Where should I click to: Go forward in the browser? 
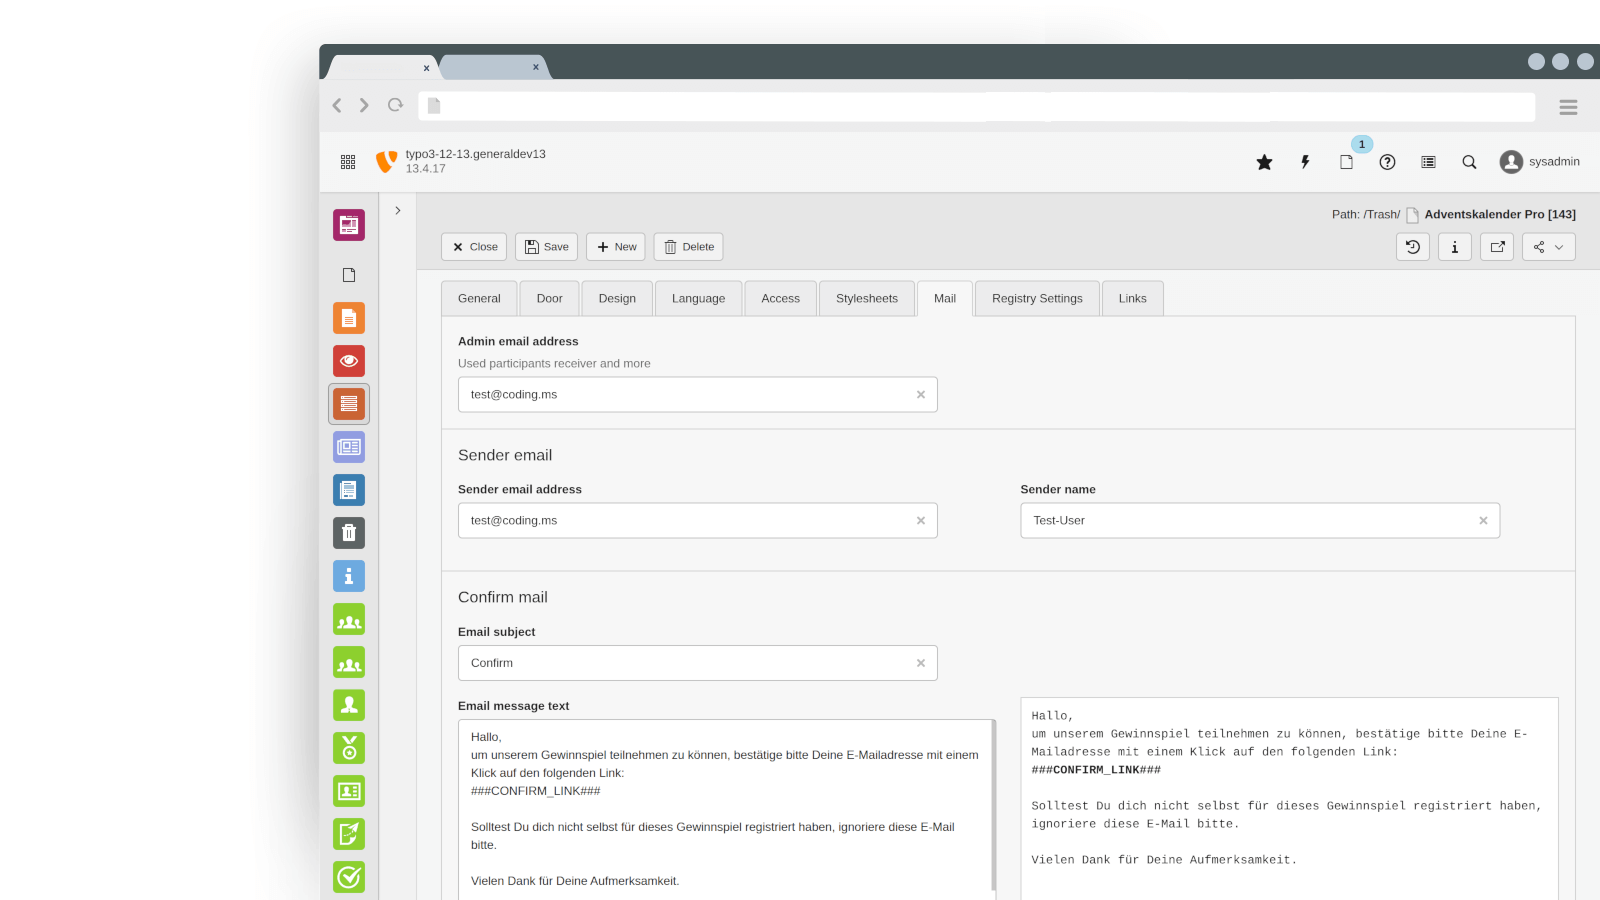(364, 105)
